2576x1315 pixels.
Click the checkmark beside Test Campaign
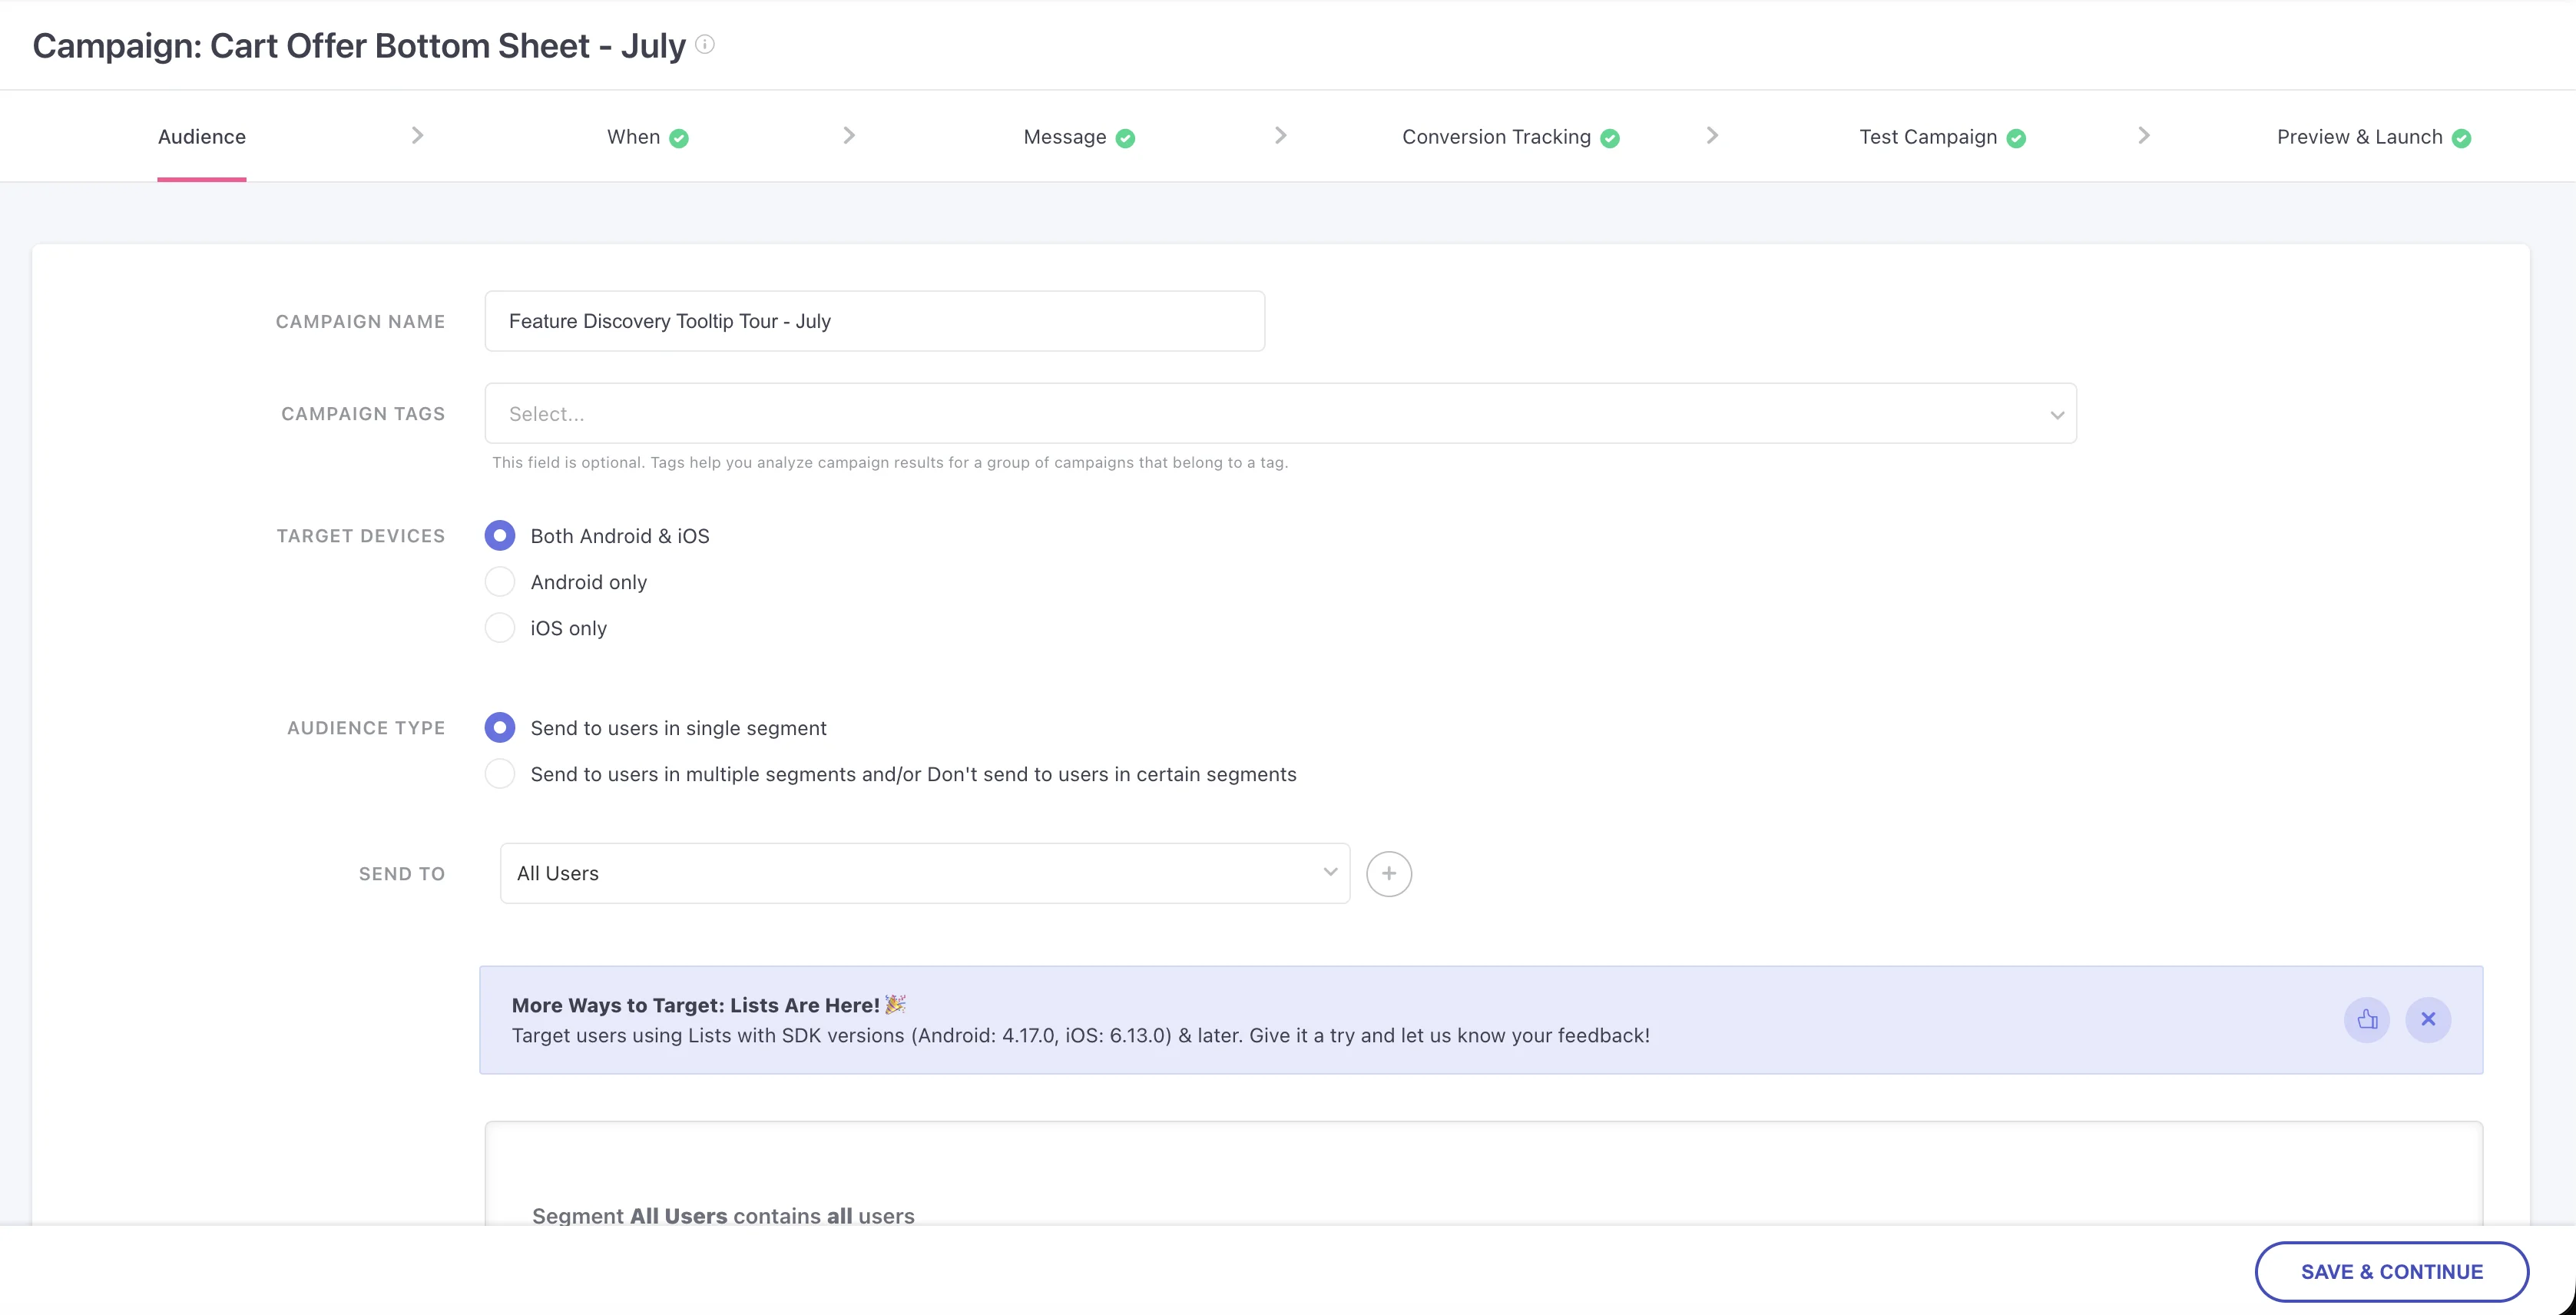tap(2016, 138)
